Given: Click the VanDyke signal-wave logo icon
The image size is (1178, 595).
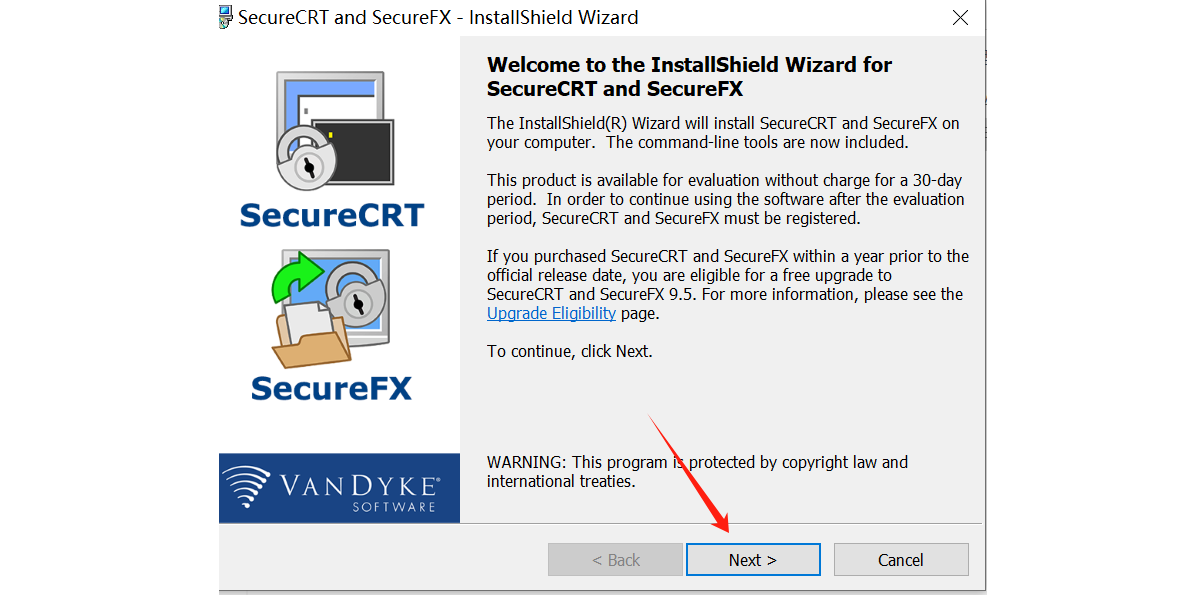Looking at the screenshot, I should (247, 486).
